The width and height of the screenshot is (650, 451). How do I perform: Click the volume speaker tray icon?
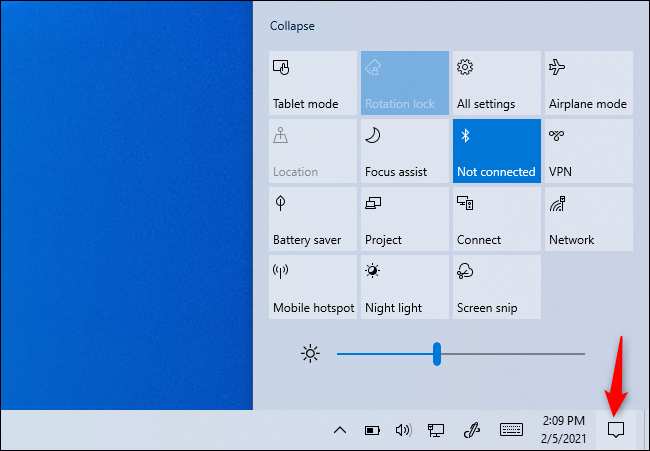[x=403, y=431]
